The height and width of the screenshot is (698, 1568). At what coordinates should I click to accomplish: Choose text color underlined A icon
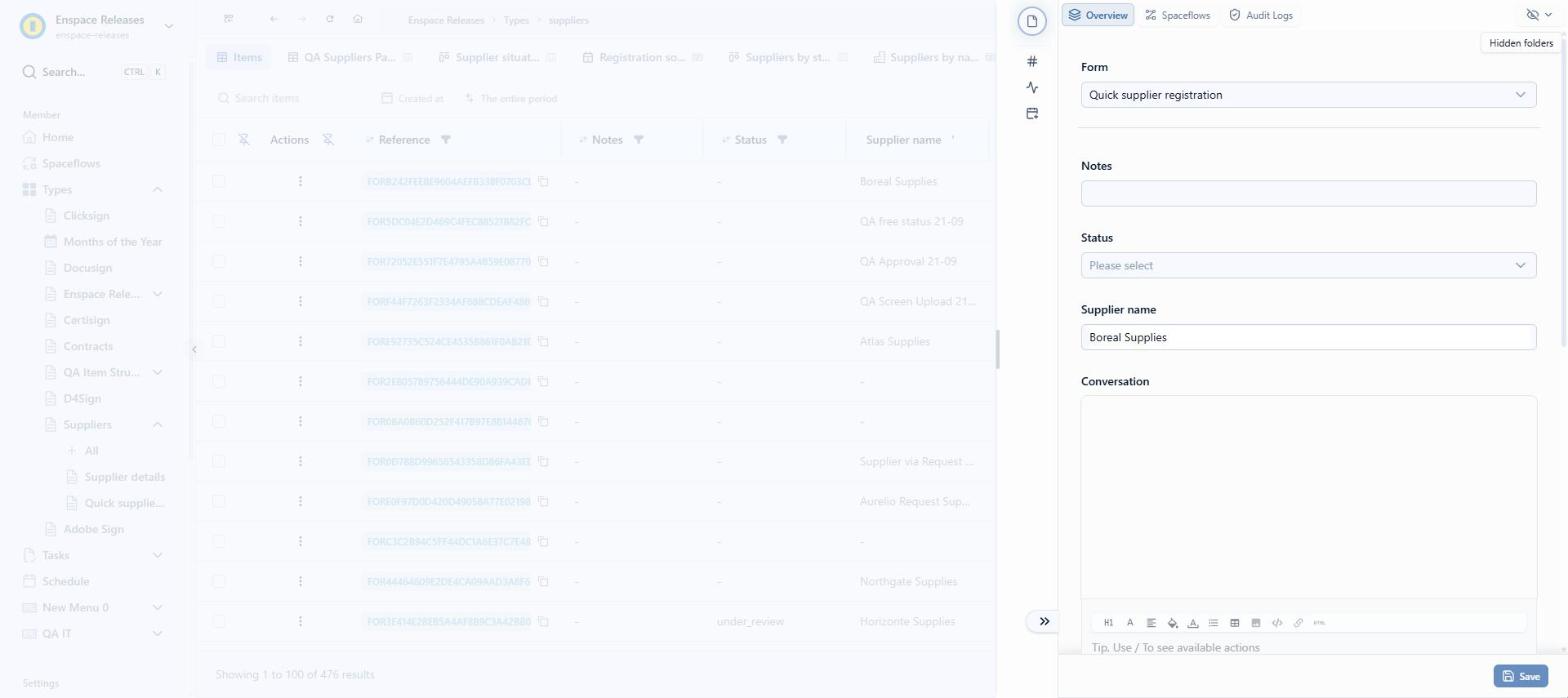point(1193,623)
